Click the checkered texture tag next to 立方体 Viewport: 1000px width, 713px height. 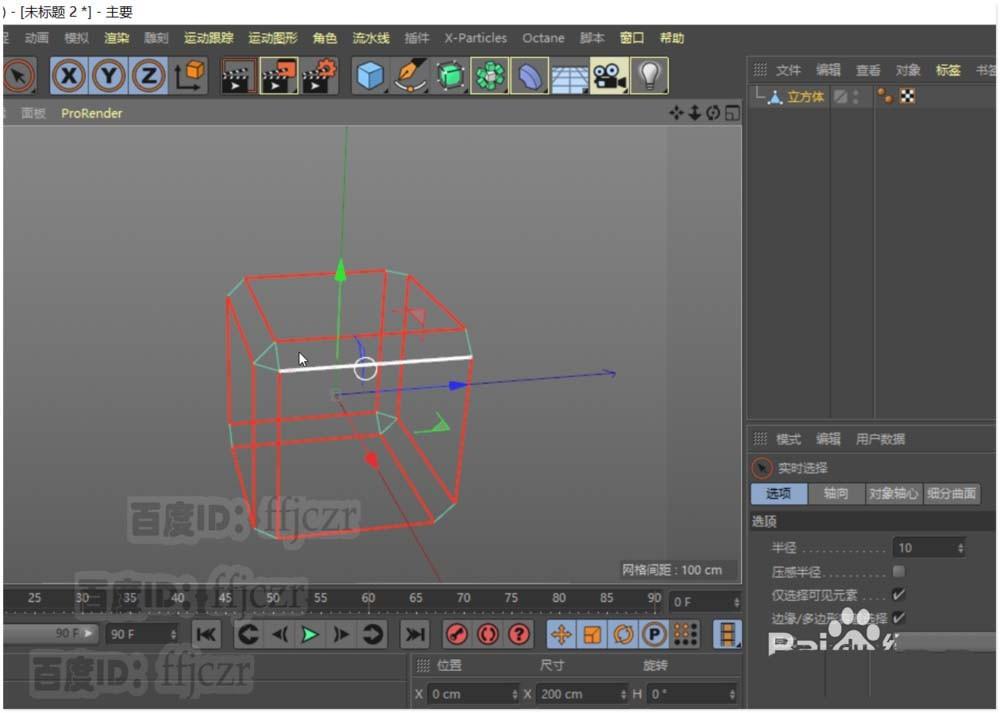click(x=907, y=96)
